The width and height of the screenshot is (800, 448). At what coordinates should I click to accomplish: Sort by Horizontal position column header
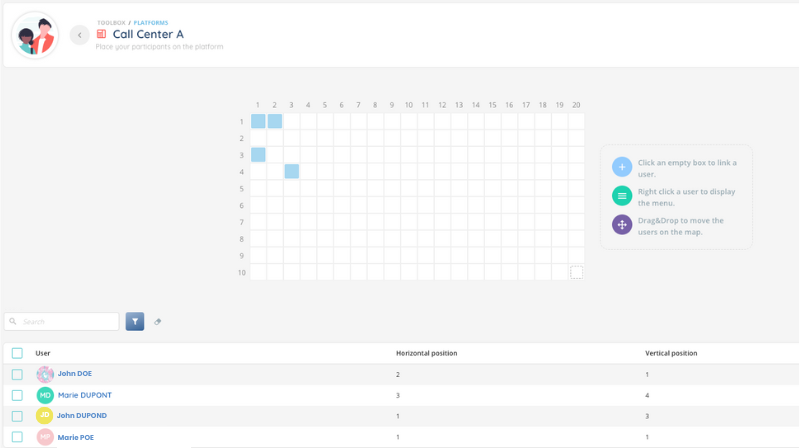[427, 353]
